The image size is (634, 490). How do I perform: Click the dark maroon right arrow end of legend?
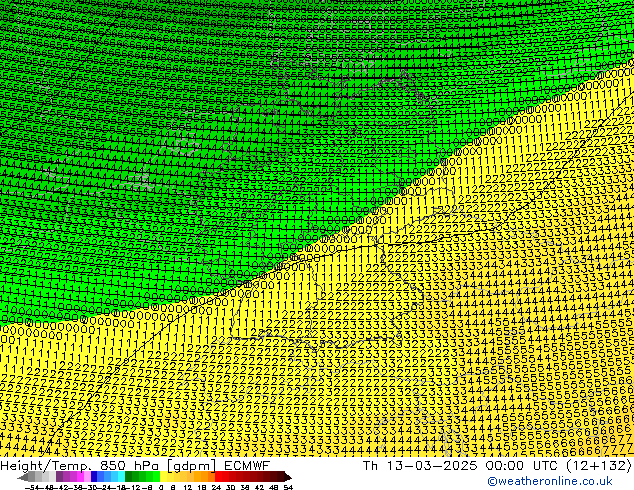tap(287, 477)
